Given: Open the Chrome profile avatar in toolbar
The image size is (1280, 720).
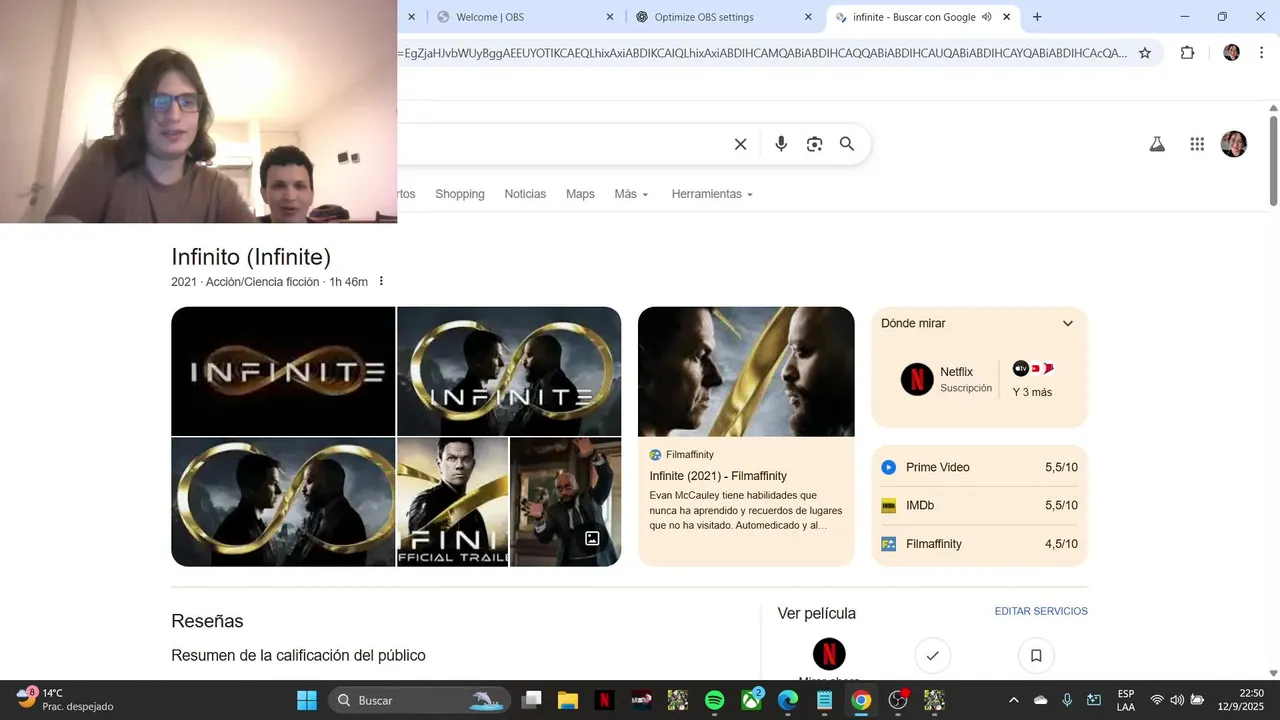Looking at the screenshot, I should 1231,53.
